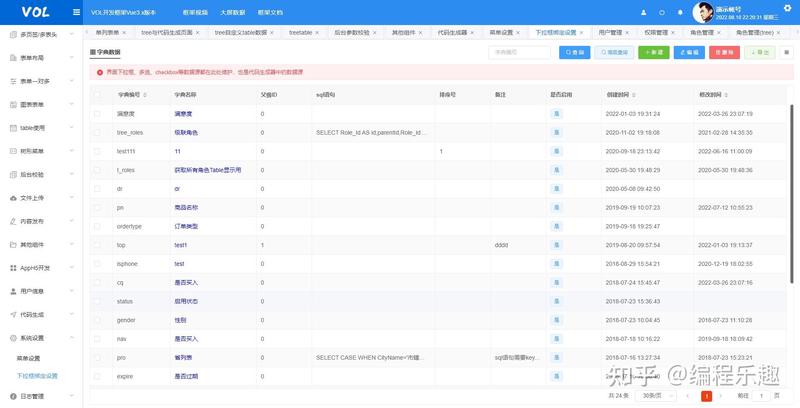The image size is (800, 408).
Task: Open the 框架文档 top menu item
Action: [x=270, y=12]
